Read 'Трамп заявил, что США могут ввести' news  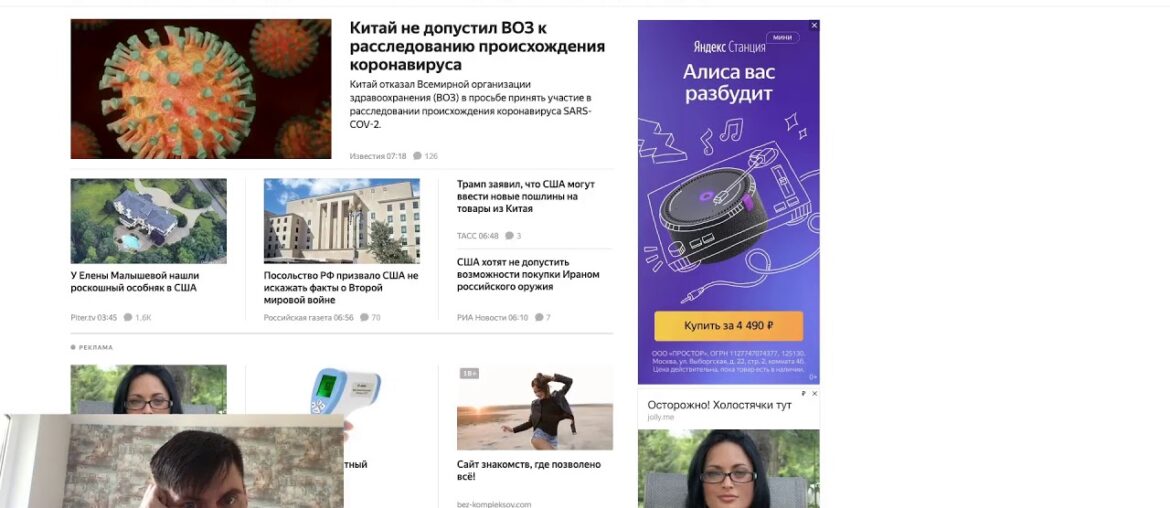click(526, 196)
